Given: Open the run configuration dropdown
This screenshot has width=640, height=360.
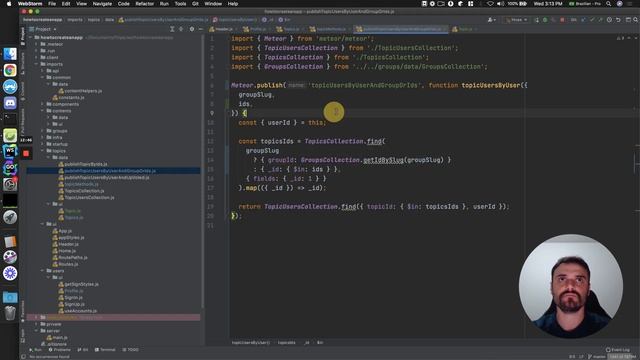Looking at the screenshot, I should (516, 20).
